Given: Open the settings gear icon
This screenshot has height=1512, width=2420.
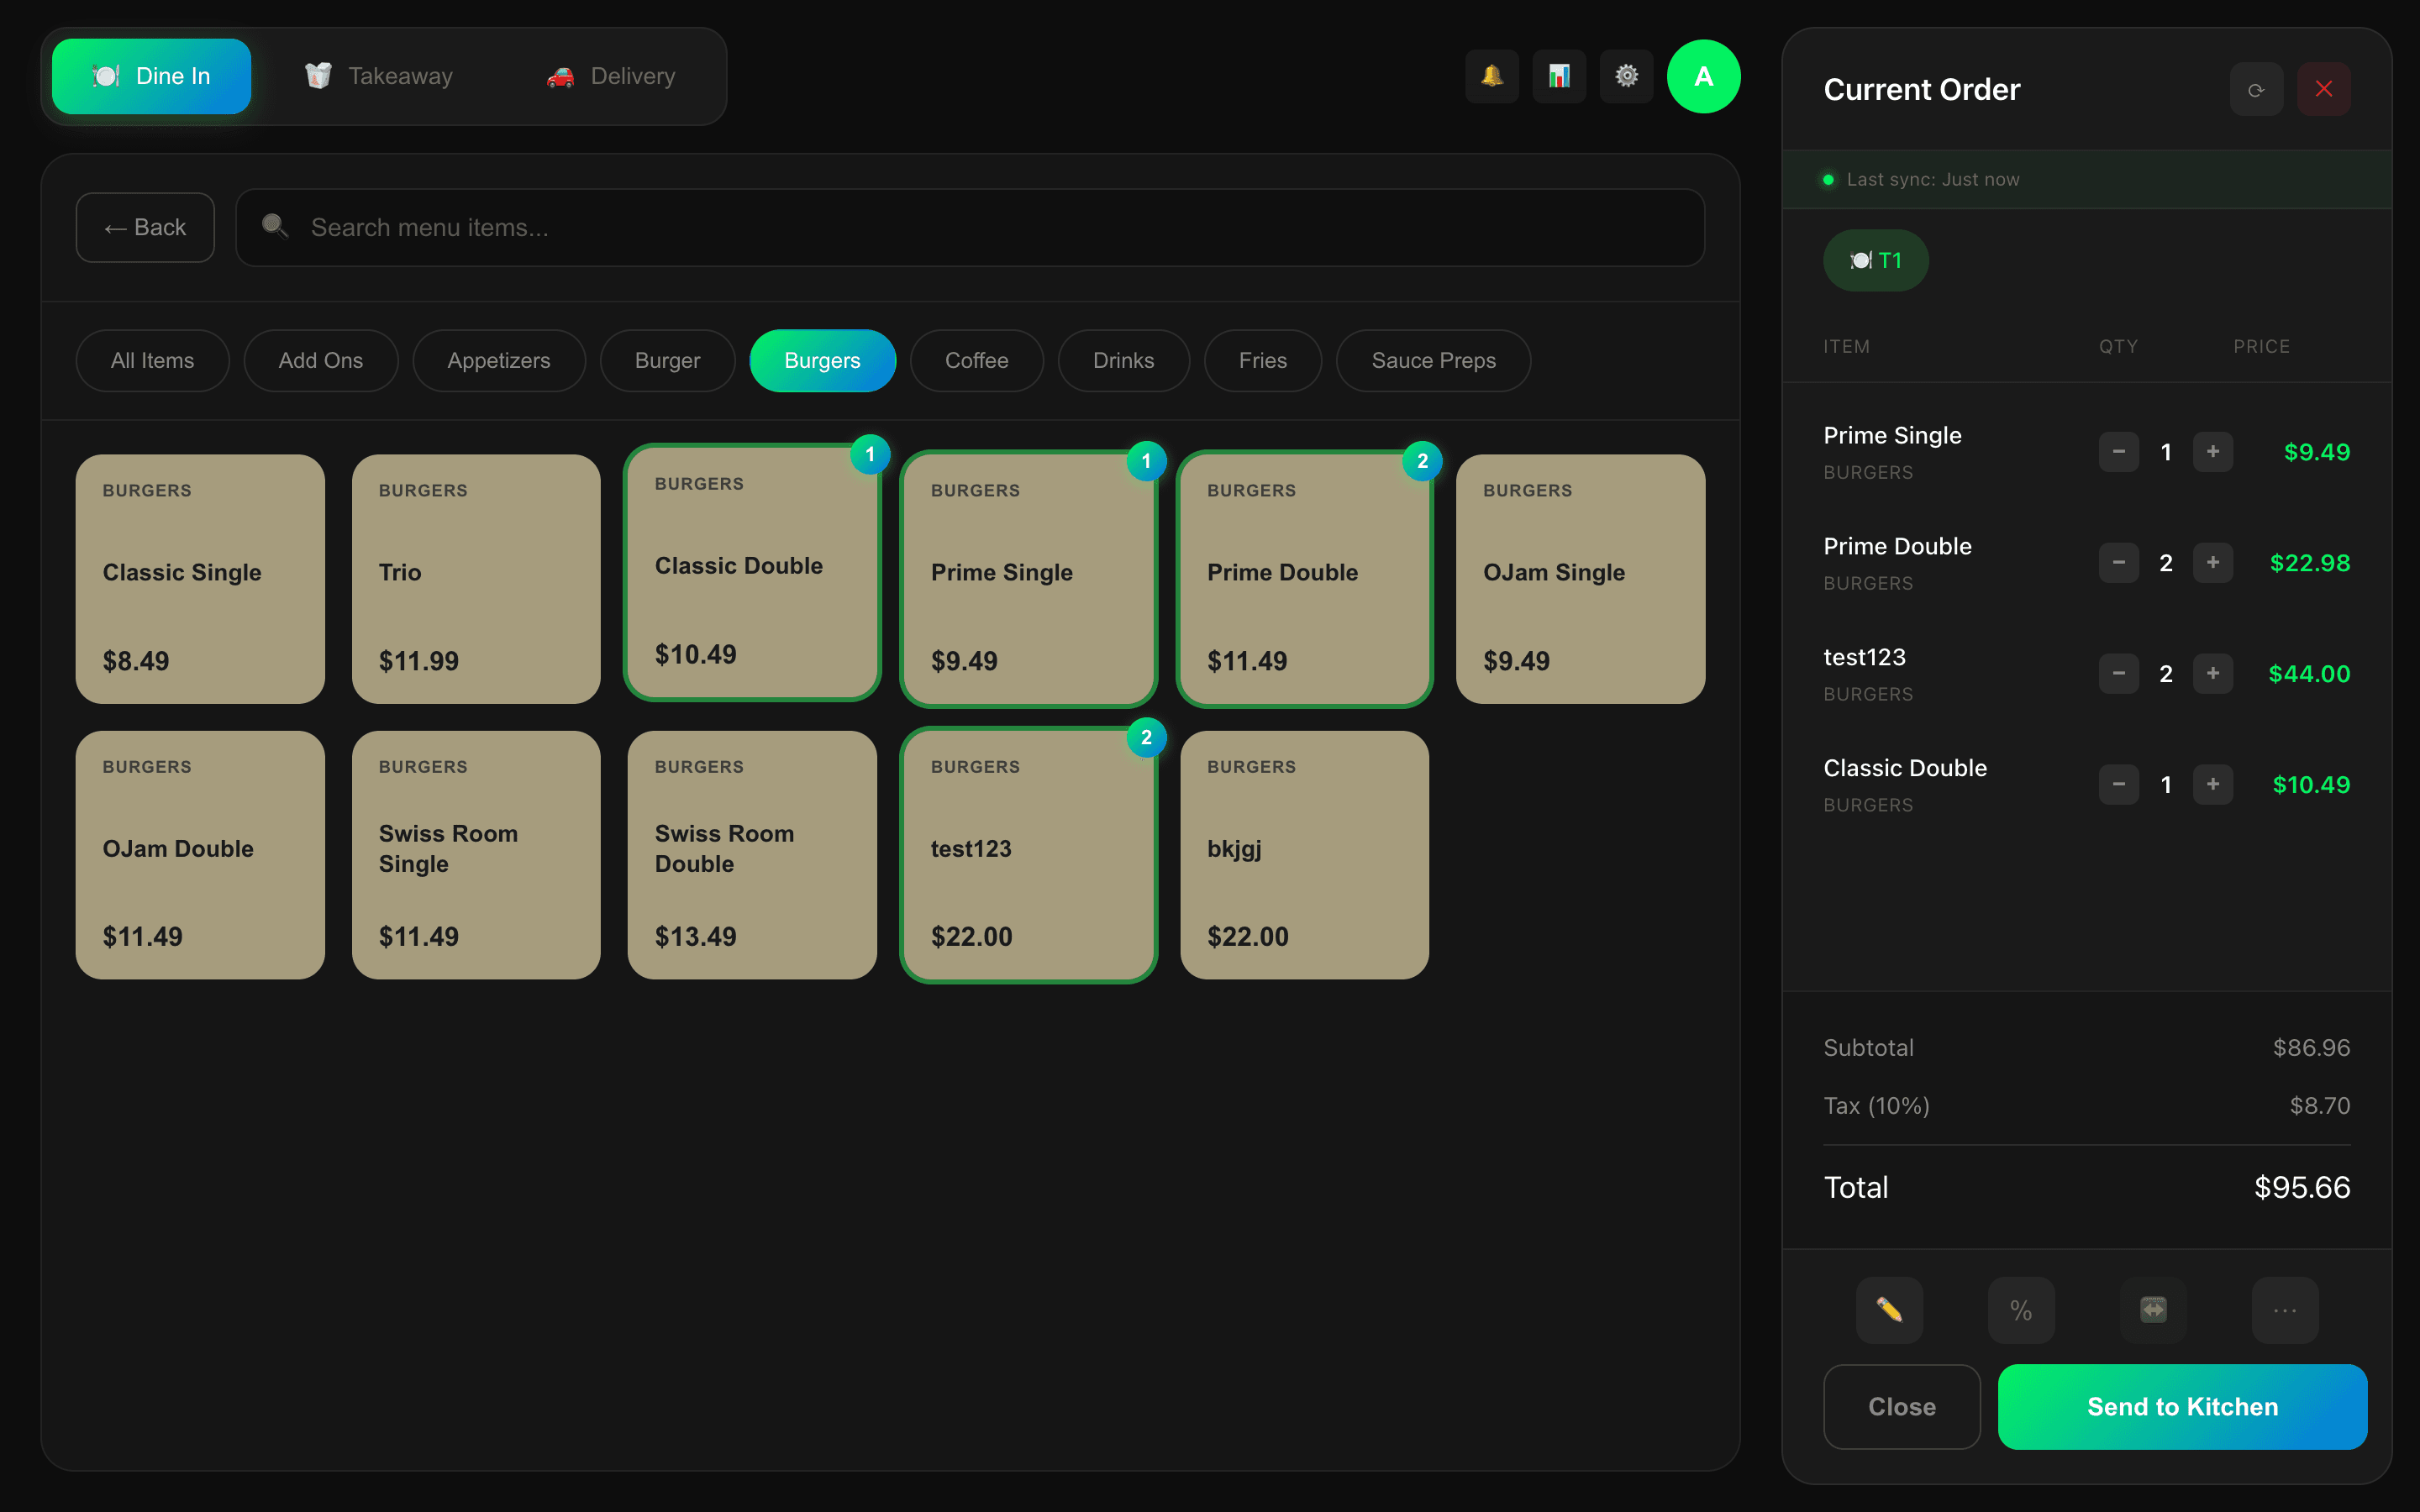Looking at the screenshot, I should pos(1627,76).
